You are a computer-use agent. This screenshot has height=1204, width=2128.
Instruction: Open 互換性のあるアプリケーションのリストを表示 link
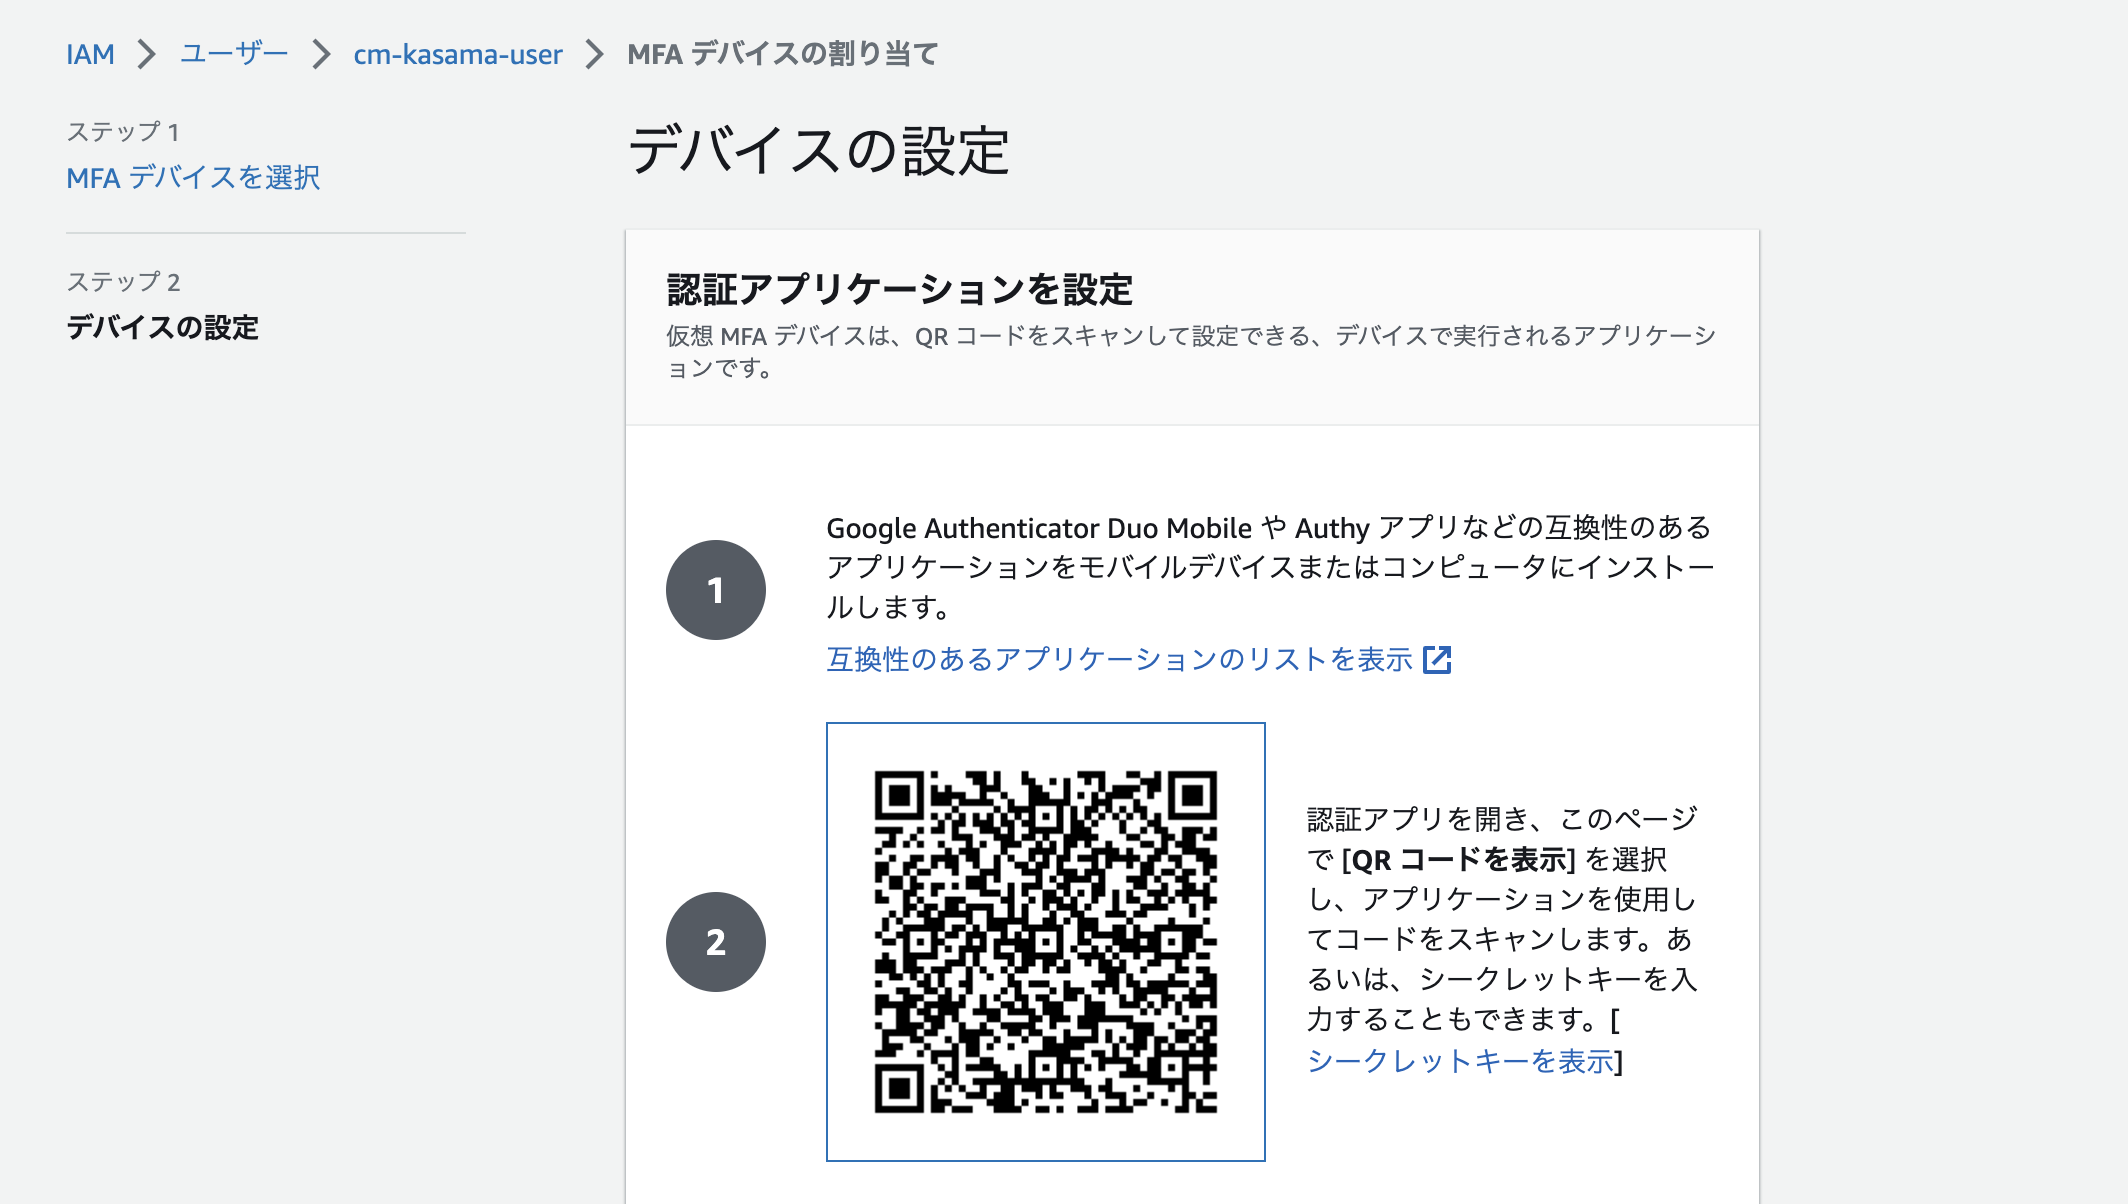coord(1119,659)
